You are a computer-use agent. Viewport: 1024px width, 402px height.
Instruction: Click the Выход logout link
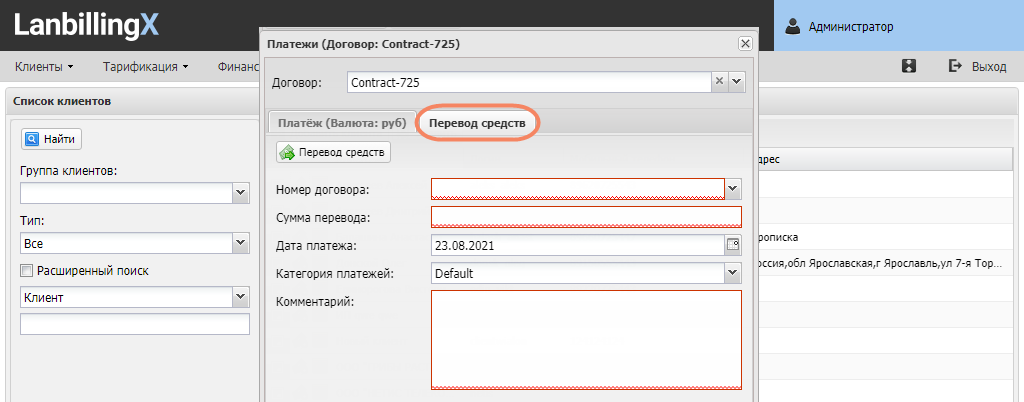pyautogui.click(x=989, y=67)
